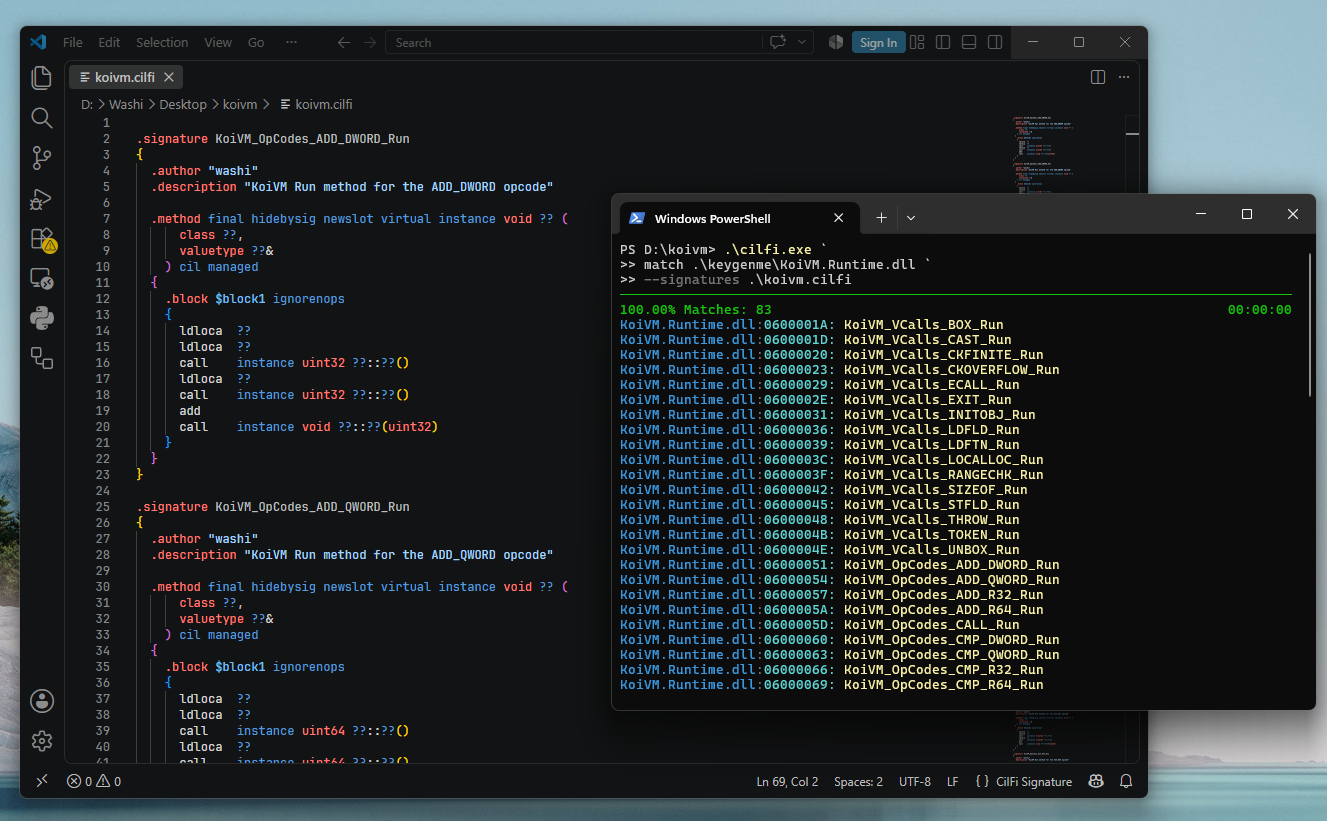Open the Spaces: 2 indentation picker
The height and width of the screenshot is (821, 1327).
click(x=858, y=781)
